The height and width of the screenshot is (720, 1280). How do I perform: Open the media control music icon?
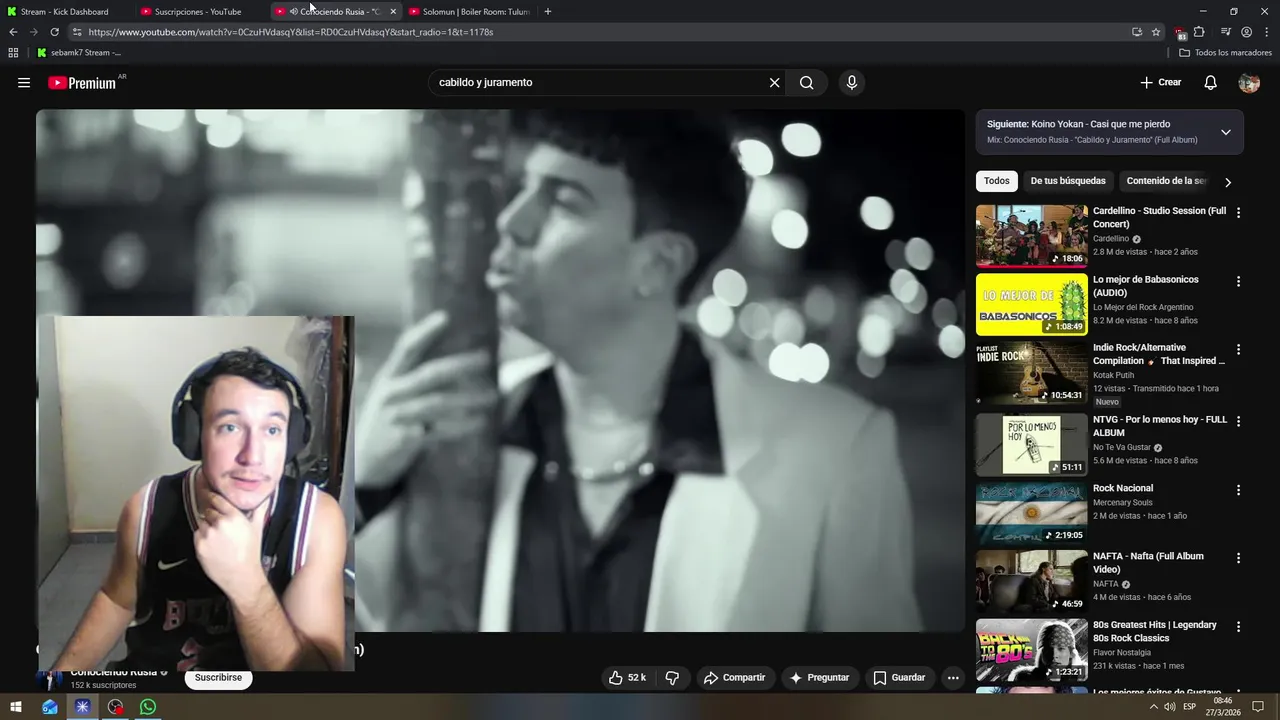(1226, 32)
